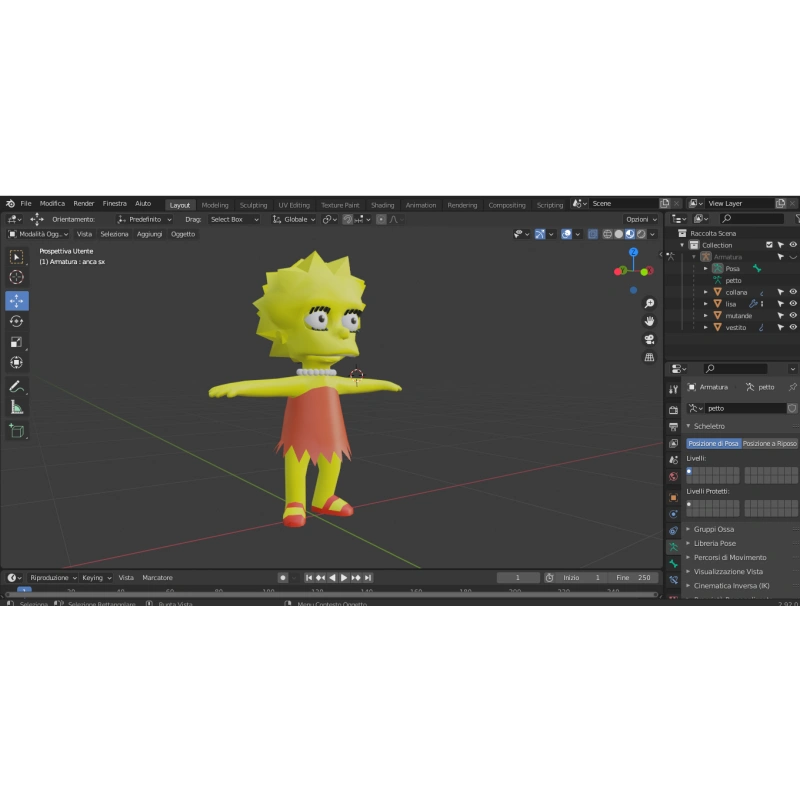Toggle the pin icon in properties header

click(792, 387)
